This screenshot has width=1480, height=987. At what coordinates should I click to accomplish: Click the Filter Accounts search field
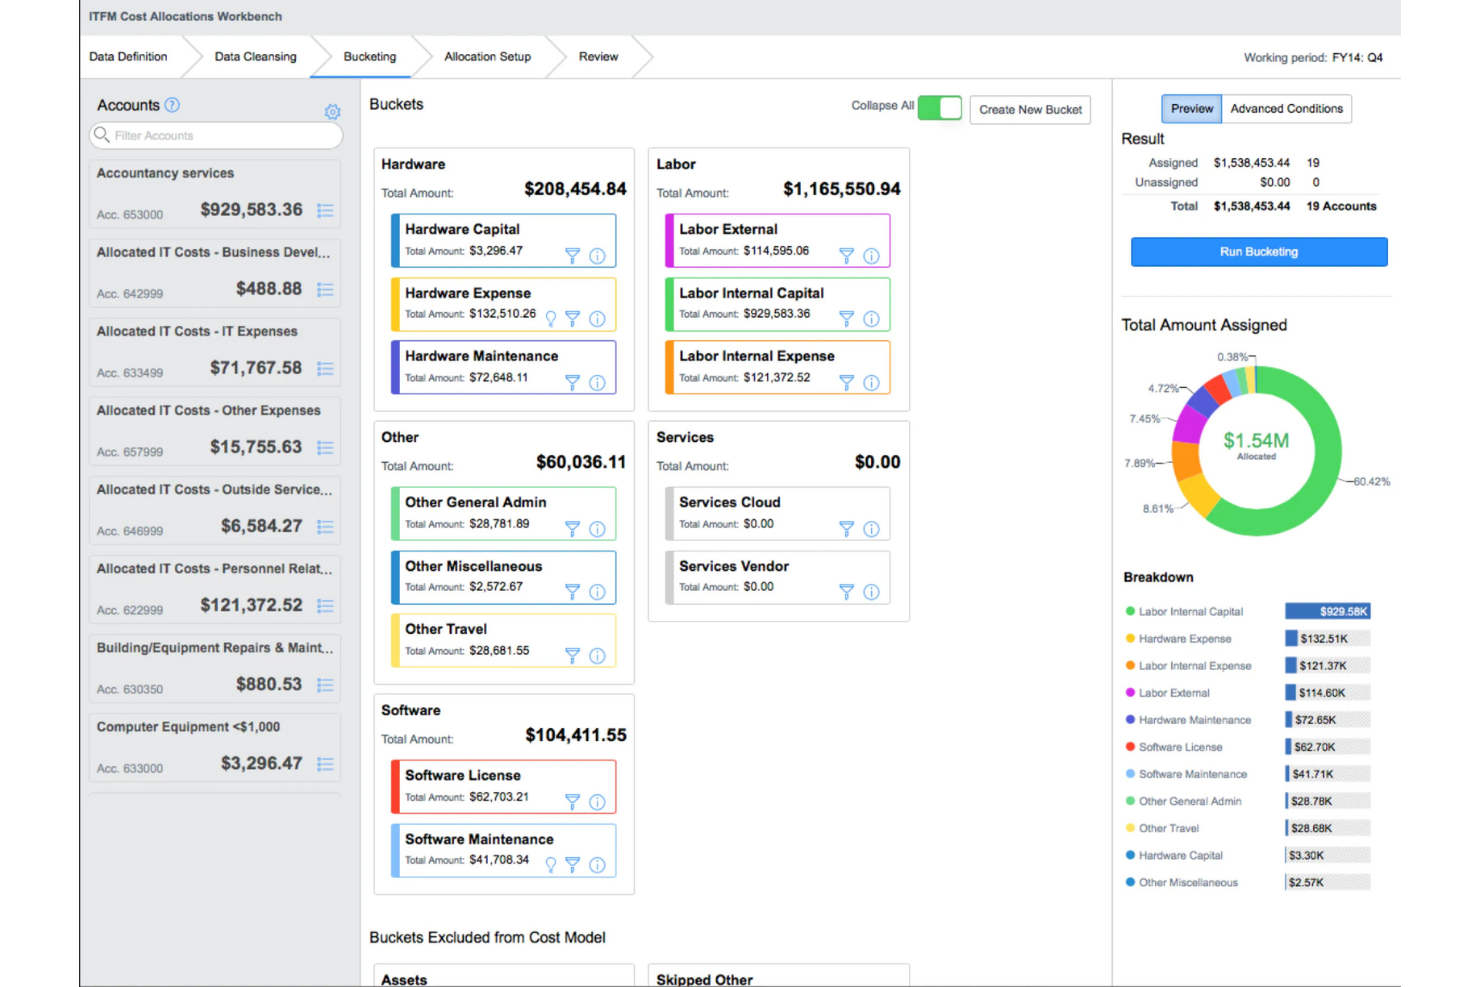(x=215, y=135)
